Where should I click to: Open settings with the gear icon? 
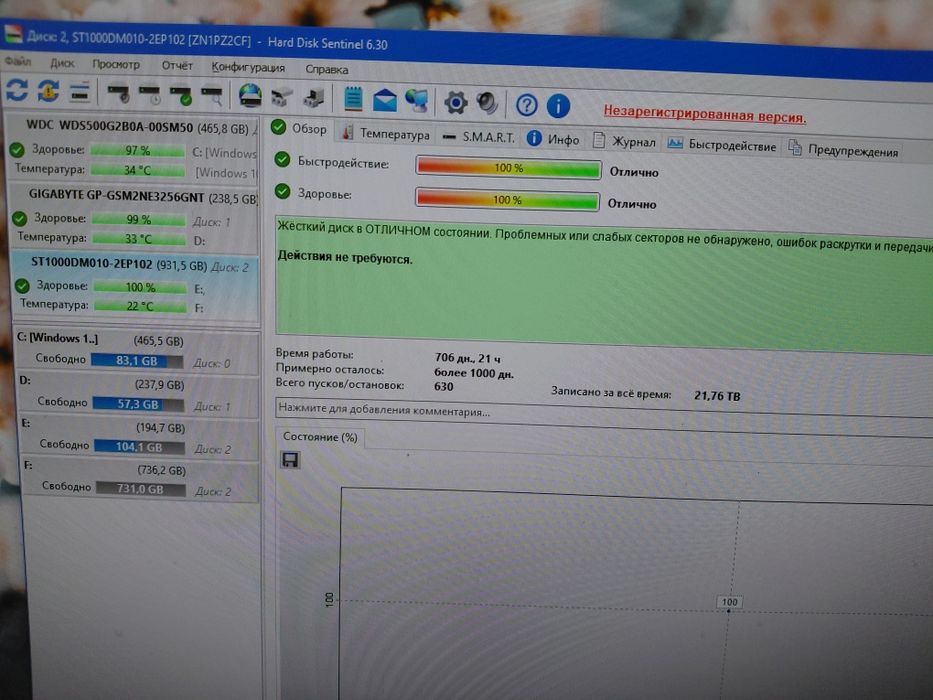(x=456, y=103)
